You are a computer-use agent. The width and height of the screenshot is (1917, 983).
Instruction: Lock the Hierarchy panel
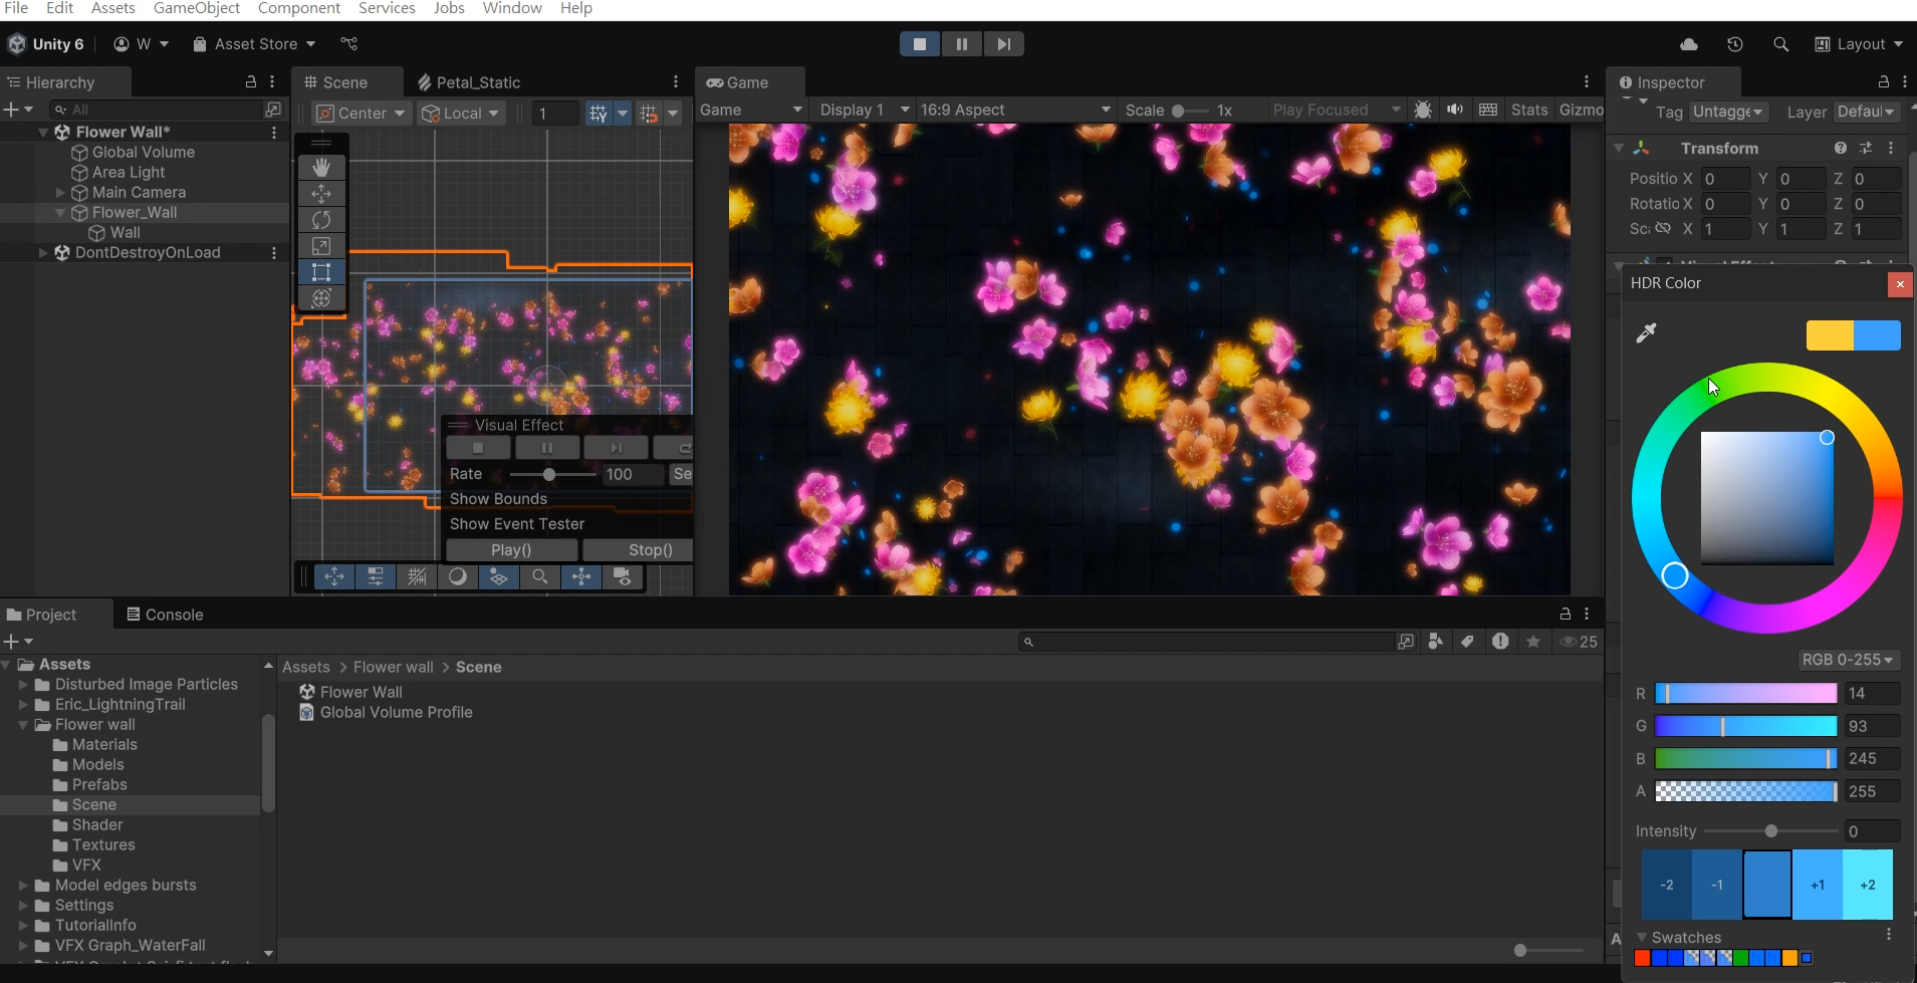pos(251,82)
